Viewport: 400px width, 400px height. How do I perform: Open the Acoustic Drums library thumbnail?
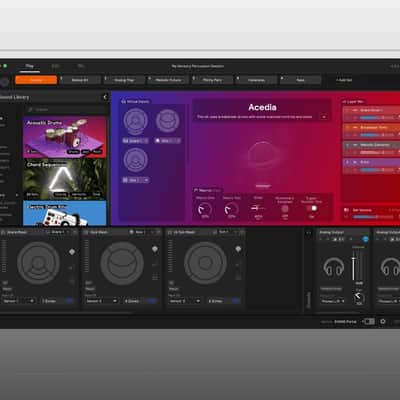(x=65, y=137)
